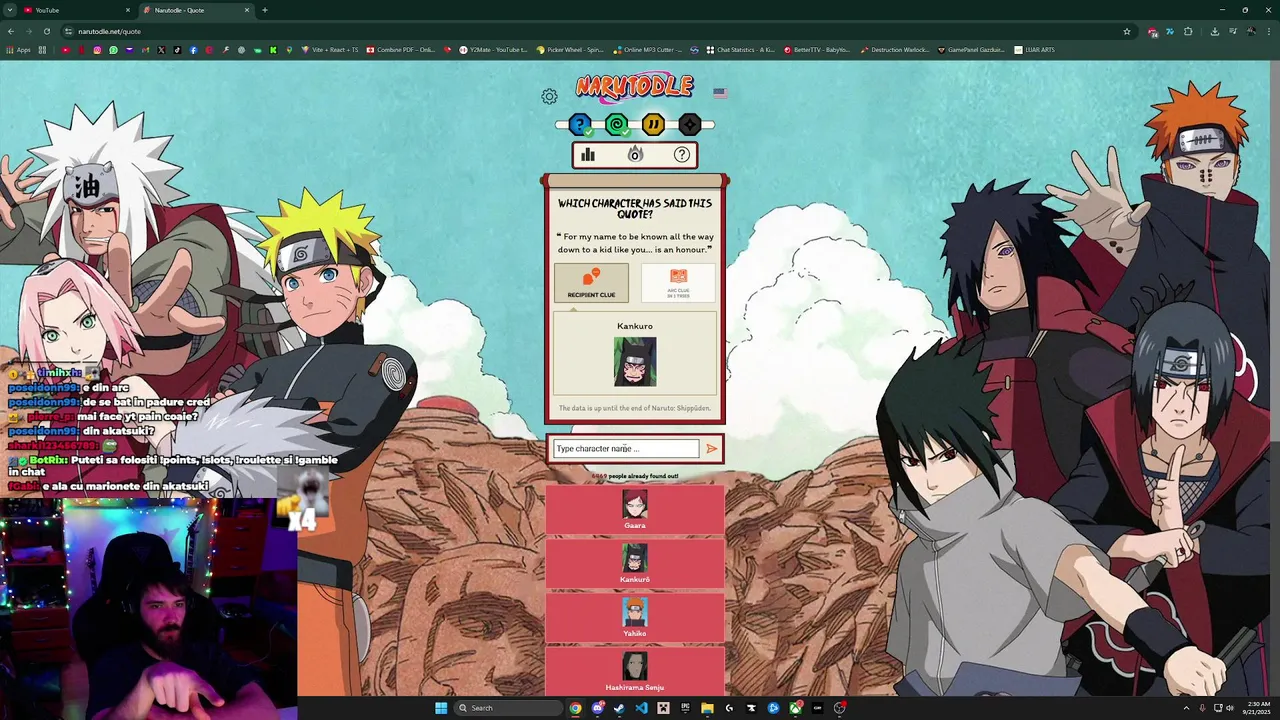This screenshot has width=1280, height=720.
Task: Open the Online MP3 Cutter bookmark
Action: point(647,49)
